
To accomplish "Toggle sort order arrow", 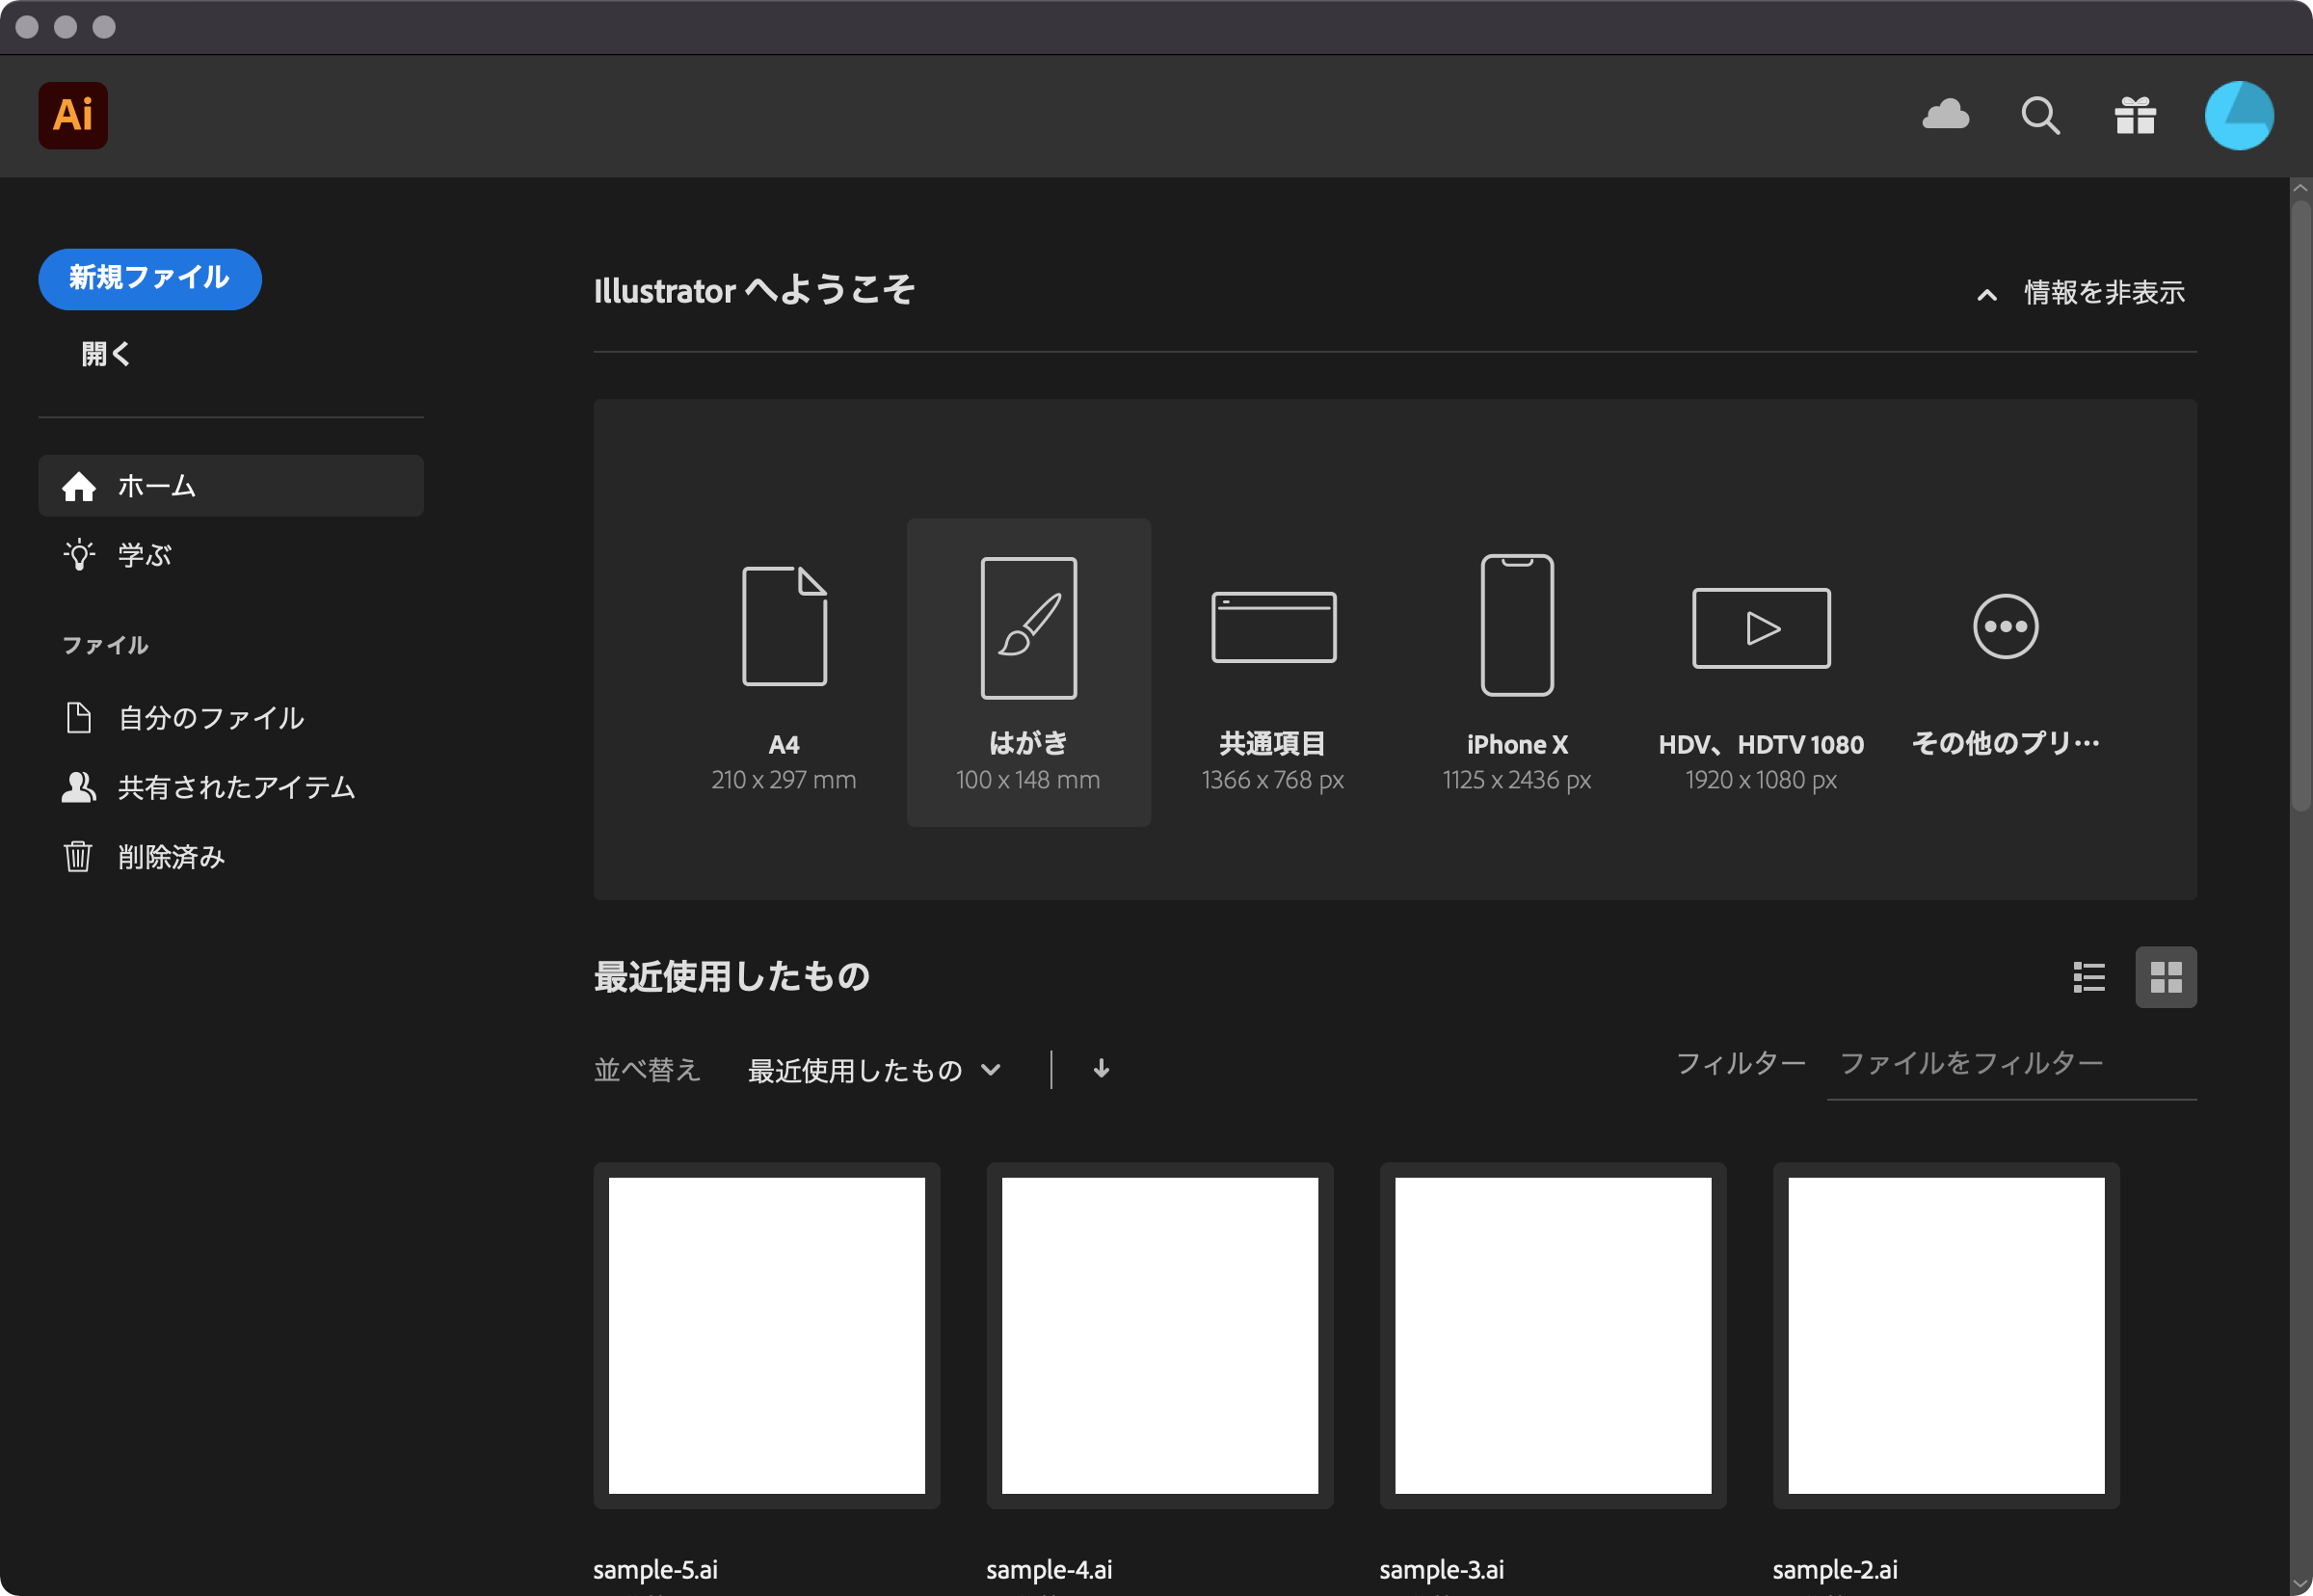I will pyautogui.click(x=1101, y=1069).
